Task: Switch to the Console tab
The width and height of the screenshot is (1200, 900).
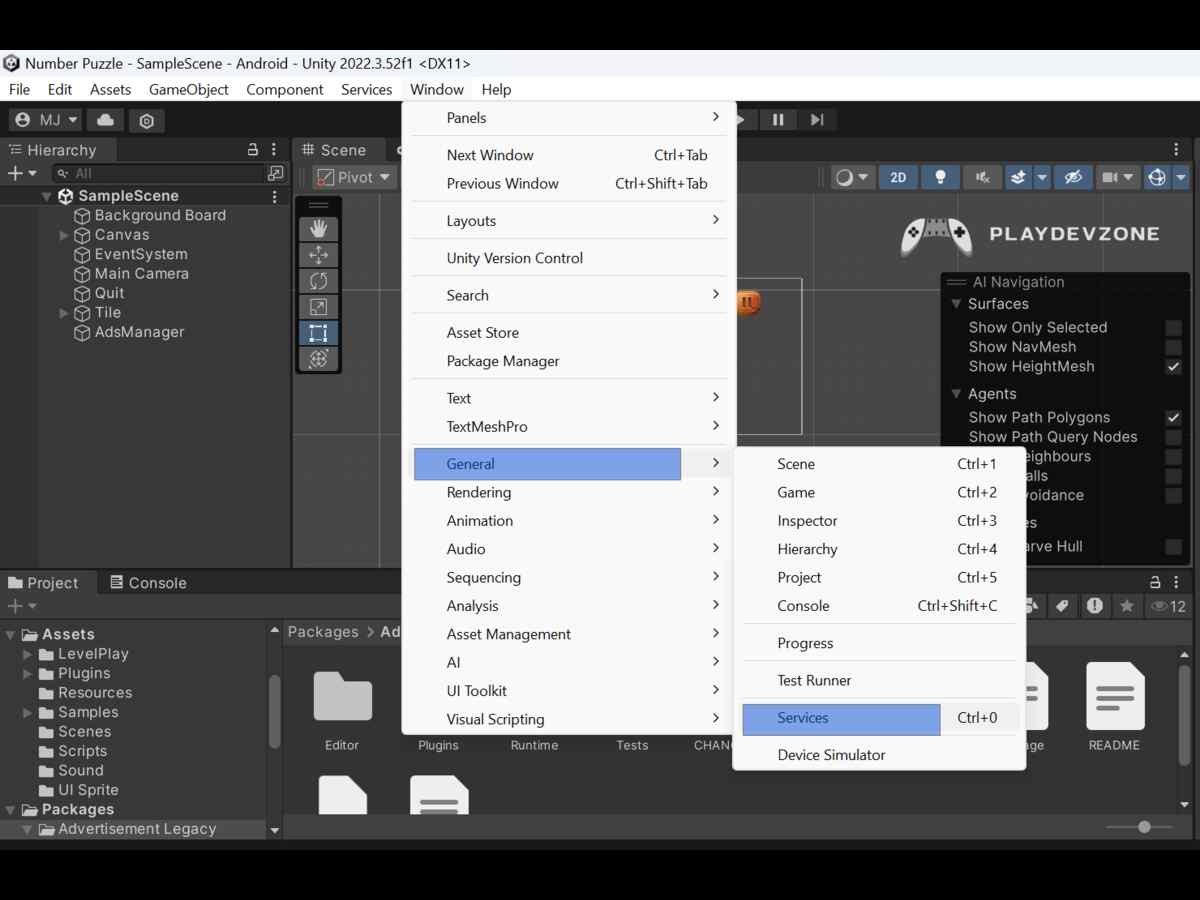Action: (x=148, y=583)
